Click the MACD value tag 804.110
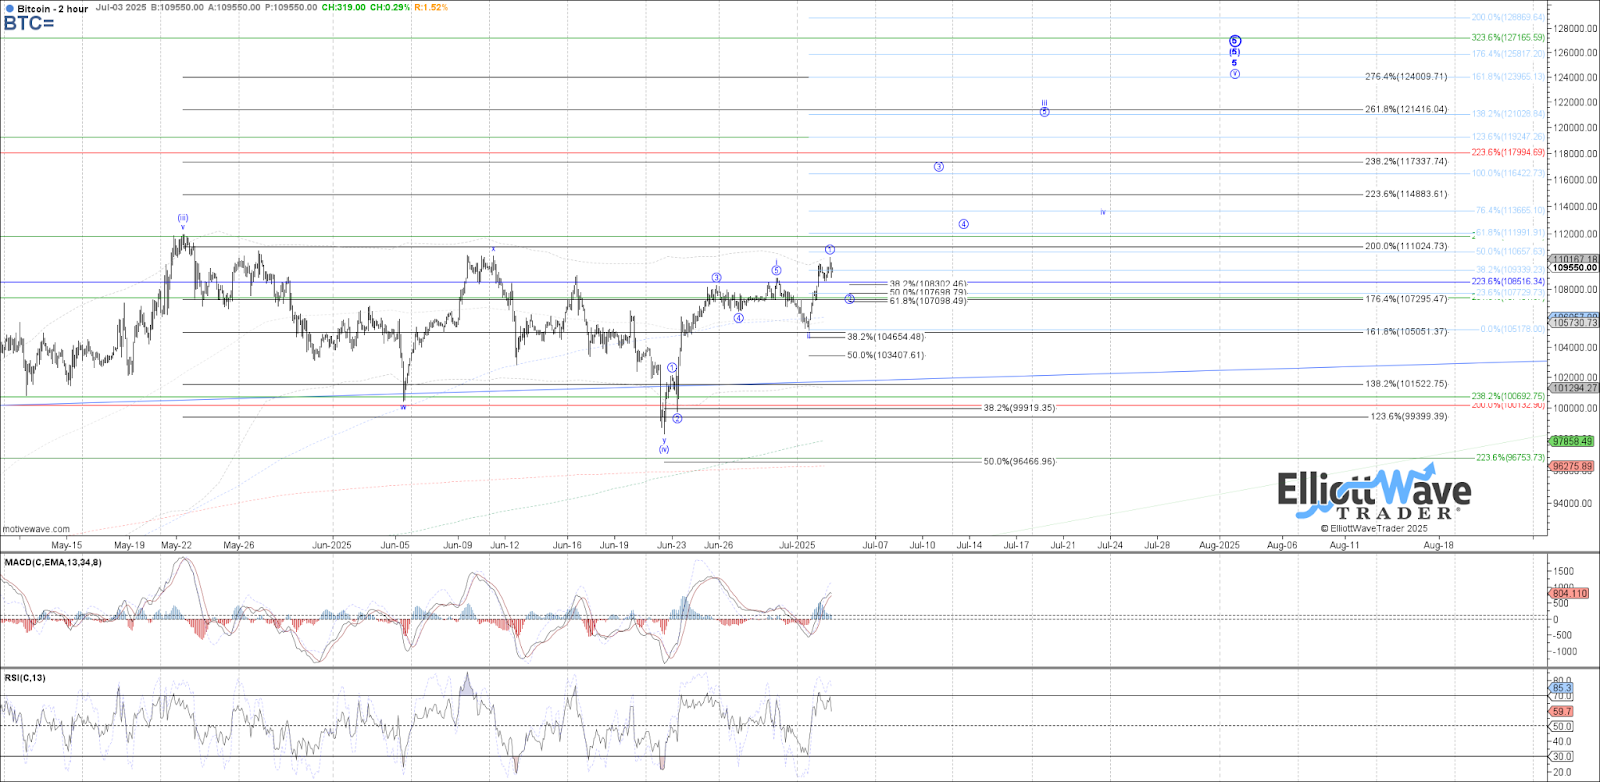Image resolution: width=1600 pixels, height=782 pixels. click(x=1569, y=593)
